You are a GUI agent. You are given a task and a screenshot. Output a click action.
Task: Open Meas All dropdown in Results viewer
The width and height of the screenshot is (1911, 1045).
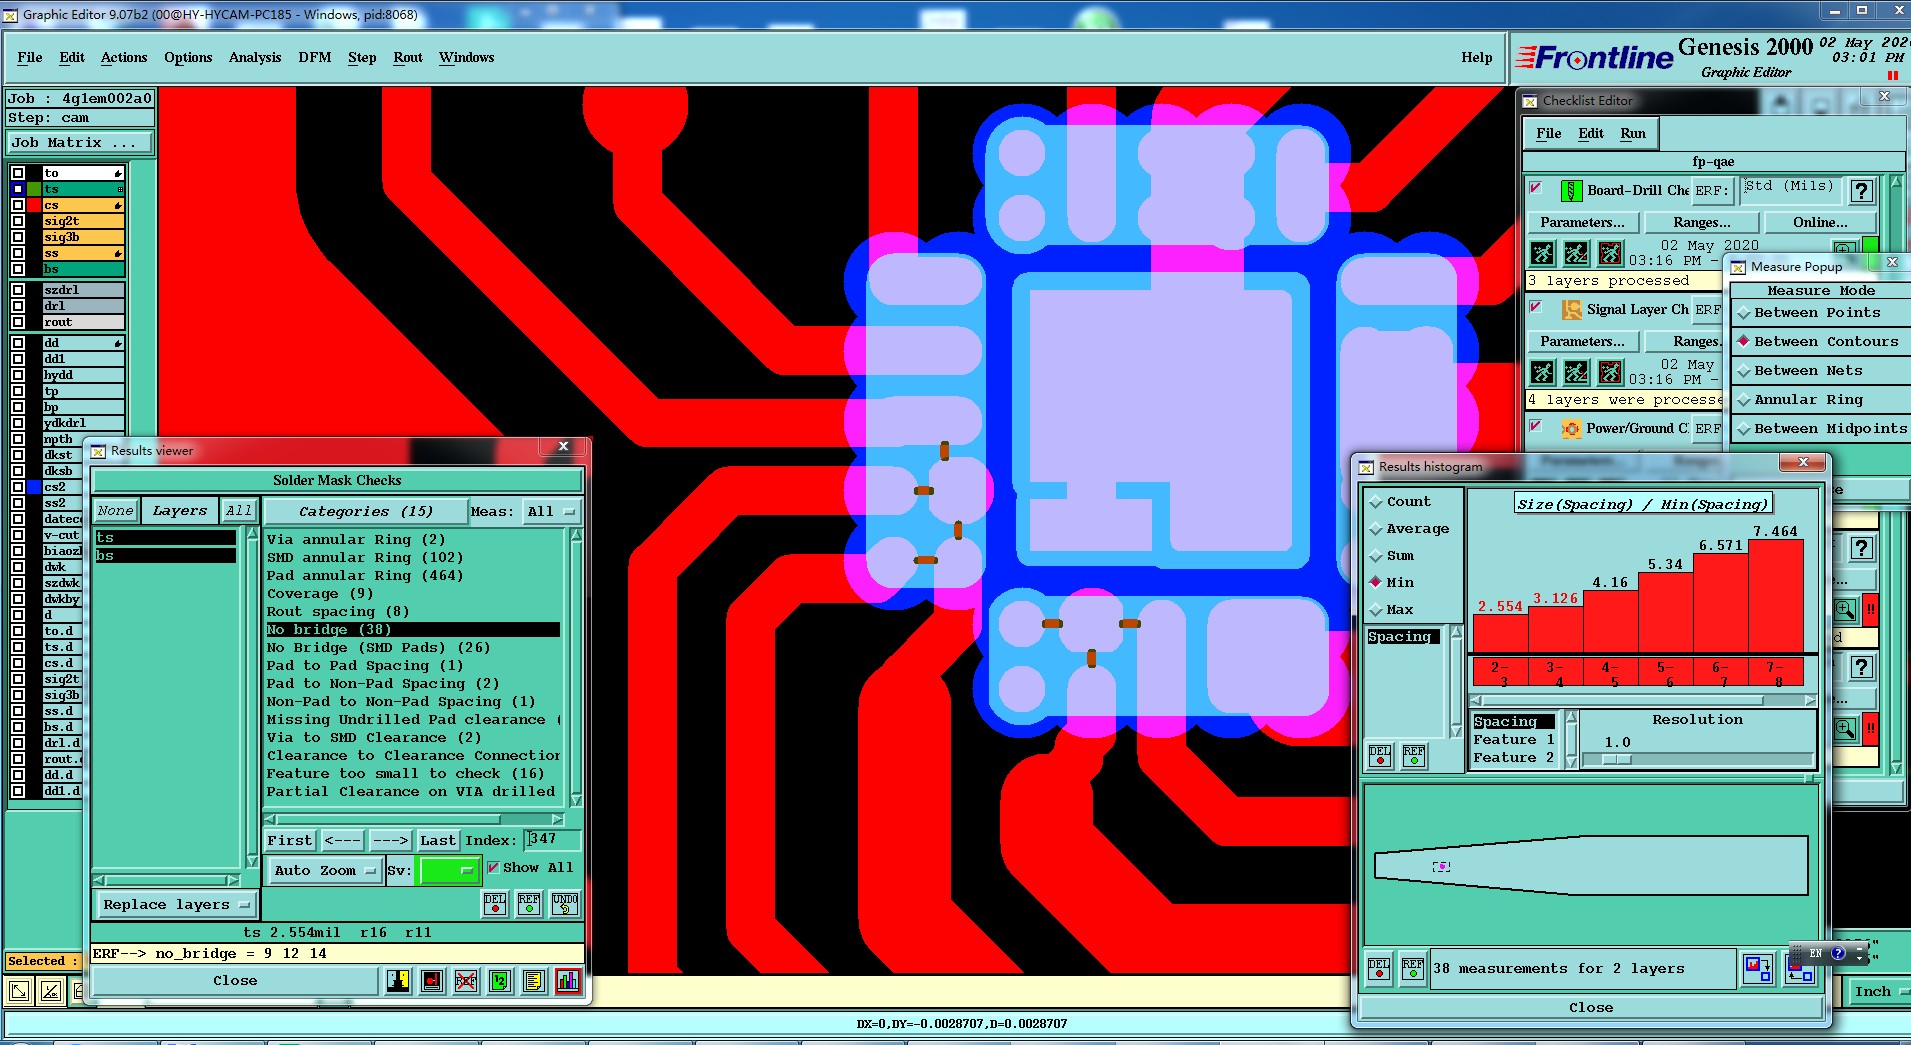pos(552,512)
